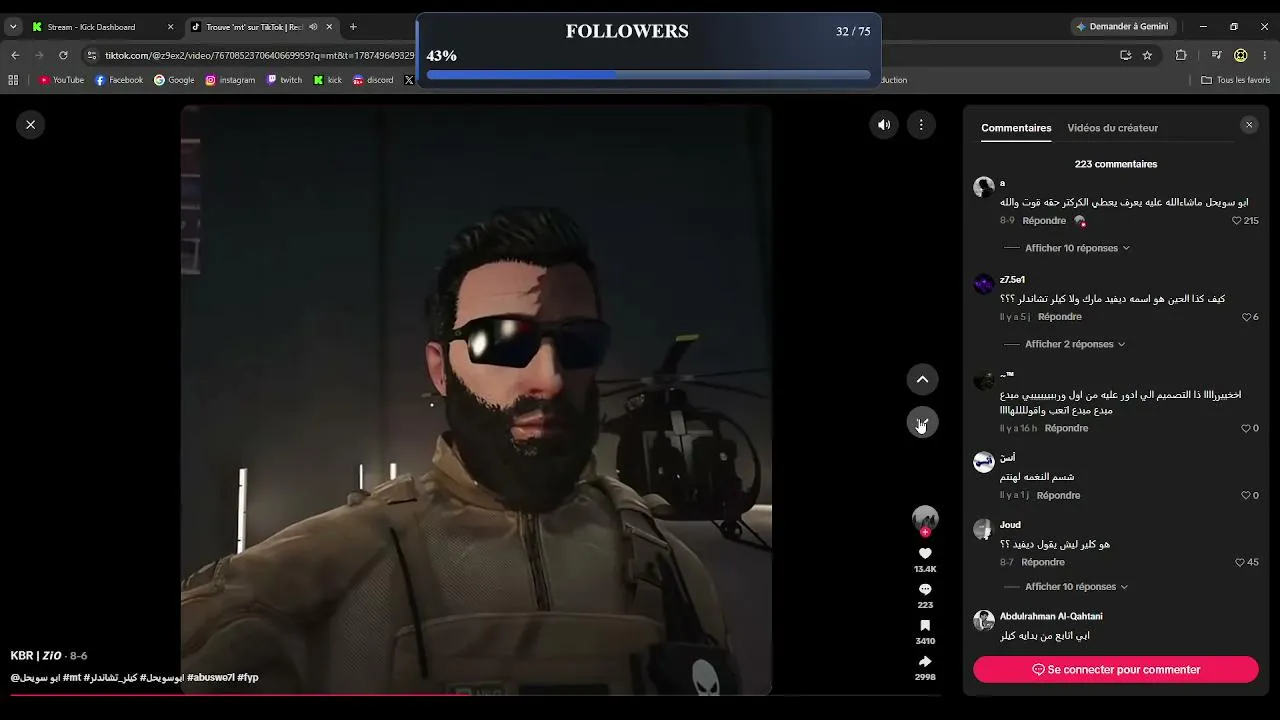Close the TikTok video viewer

pyautogui.click(x=30, y=125)
